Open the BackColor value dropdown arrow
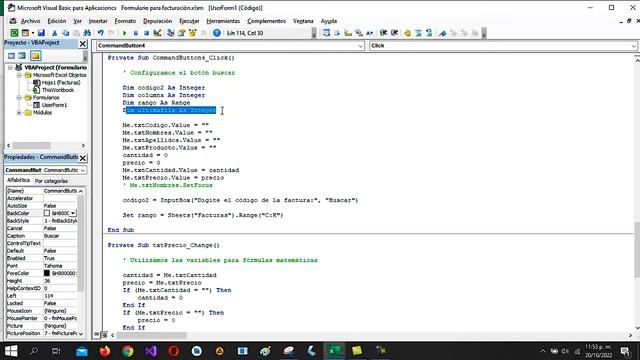640x360 pixels. (73, 213)
